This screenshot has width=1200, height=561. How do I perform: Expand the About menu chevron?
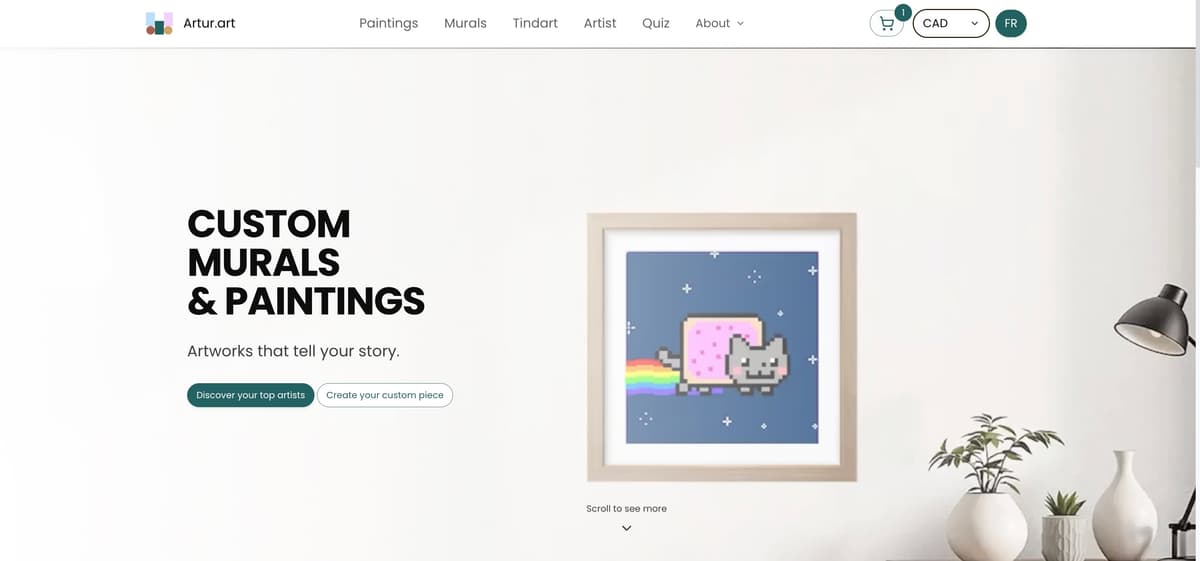[741, 23]
